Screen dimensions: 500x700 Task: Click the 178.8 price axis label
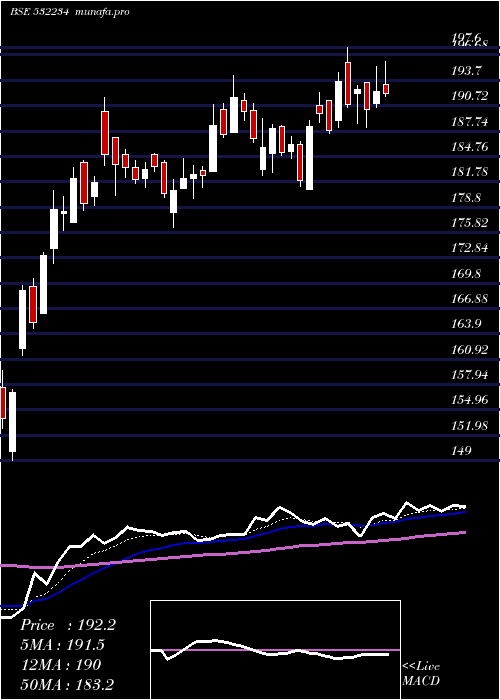tap(467, 197)
